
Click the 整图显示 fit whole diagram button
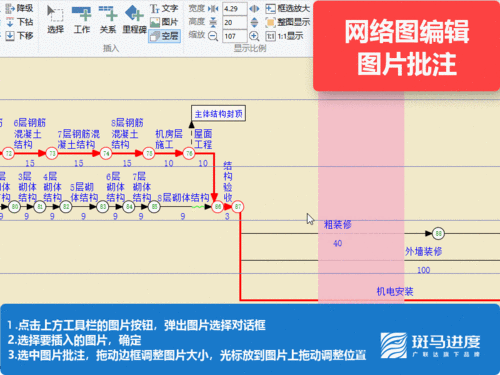point(287,22)
